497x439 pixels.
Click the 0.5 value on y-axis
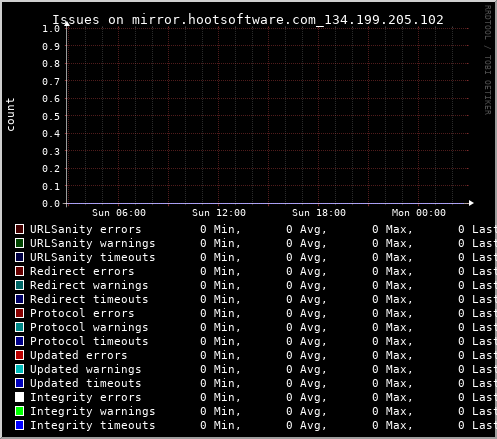51,116
